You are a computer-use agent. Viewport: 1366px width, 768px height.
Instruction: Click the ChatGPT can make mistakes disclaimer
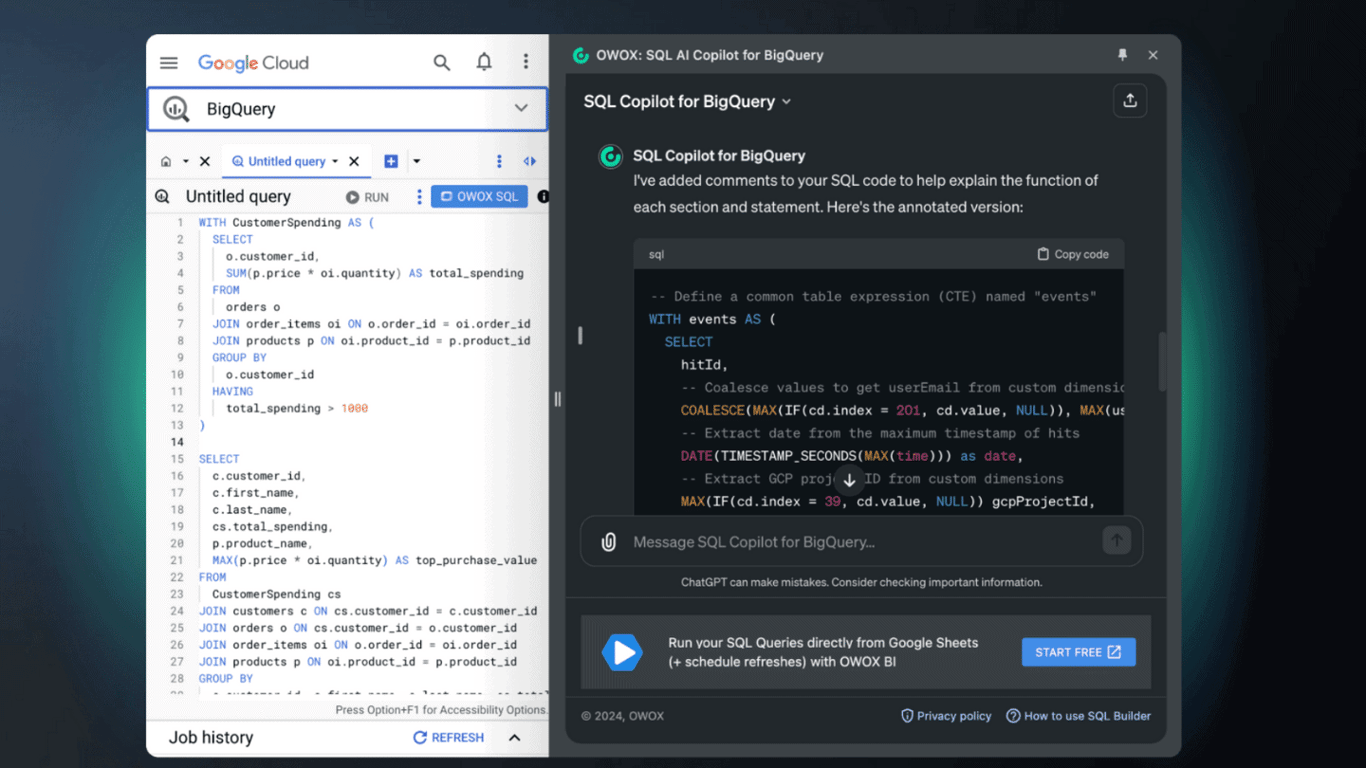(x=861, y=582)
